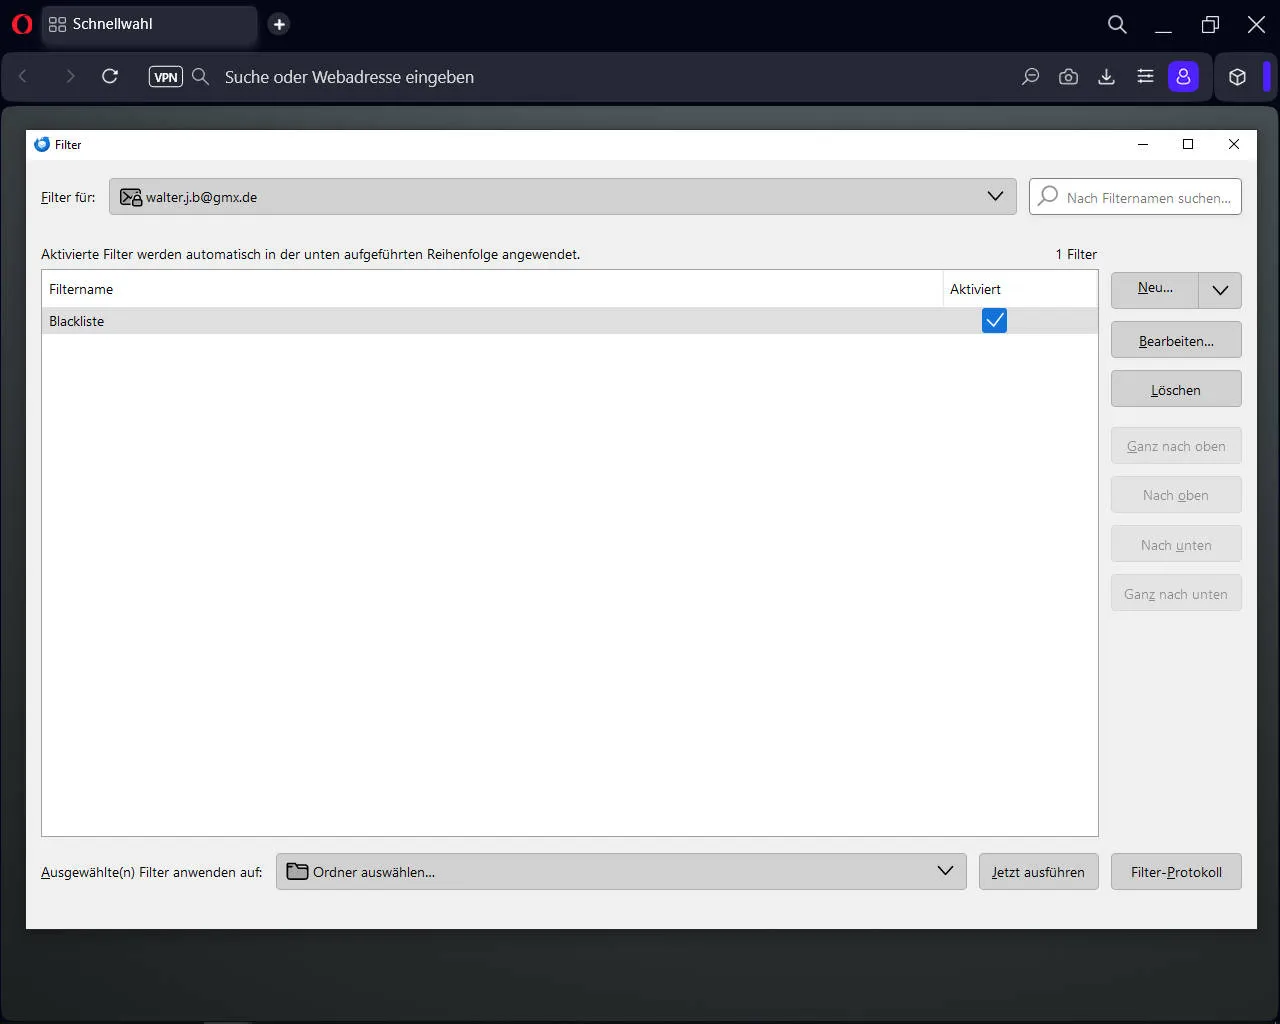Reload the page with the refresh icon
Viewport: 1280px width, 1024px height.
tap(110, 77)
